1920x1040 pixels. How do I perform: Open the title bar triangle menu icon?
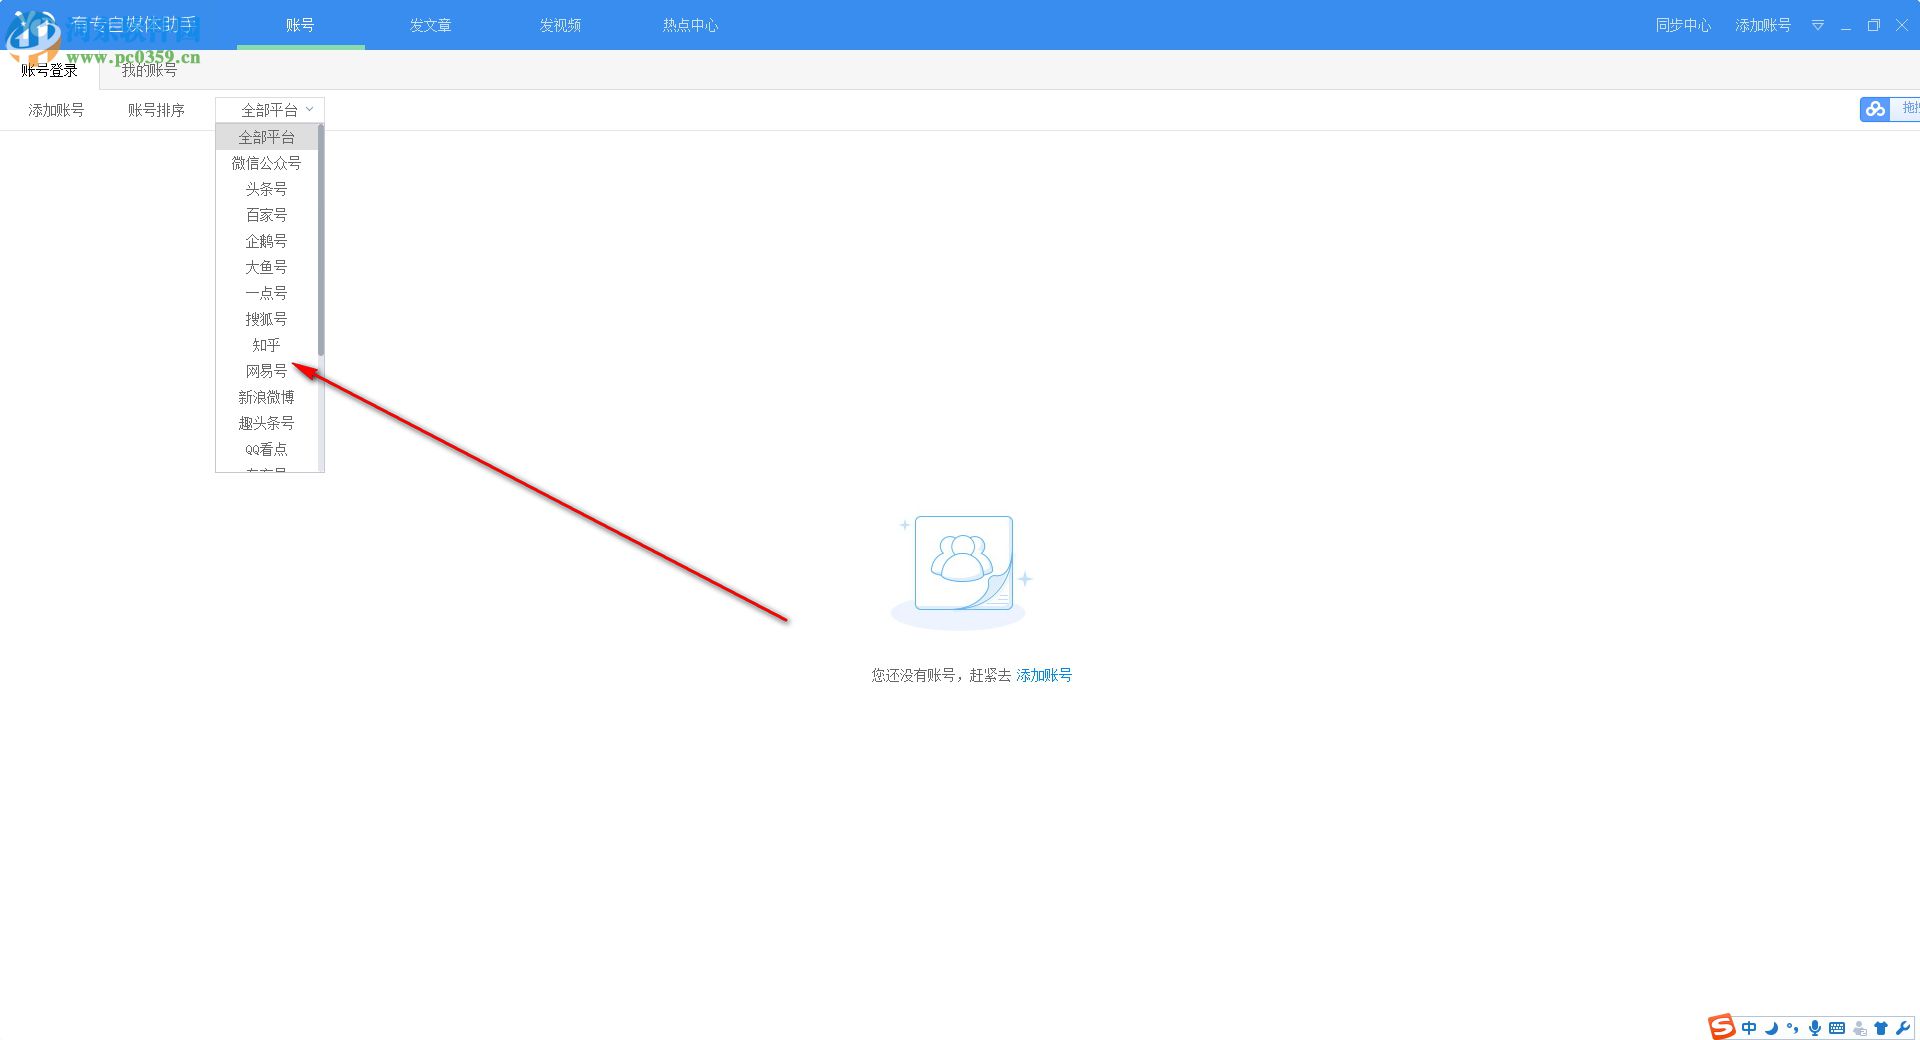point(1818,25)
